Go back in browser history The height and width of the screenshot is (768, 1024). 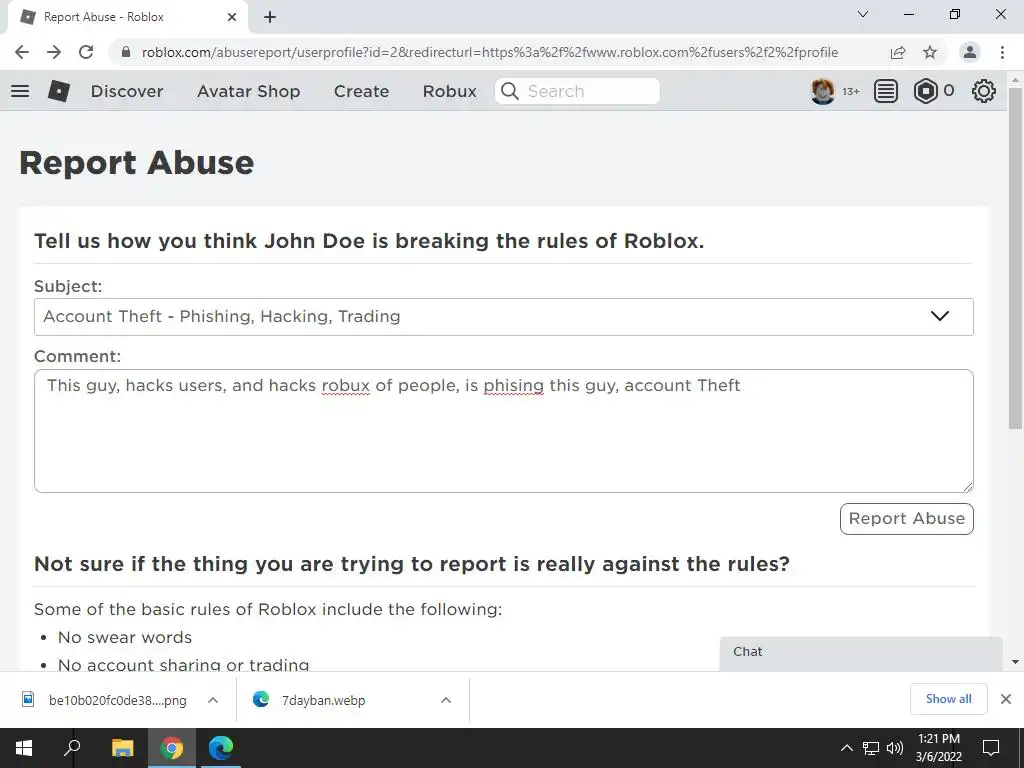(x=22, y=52)
